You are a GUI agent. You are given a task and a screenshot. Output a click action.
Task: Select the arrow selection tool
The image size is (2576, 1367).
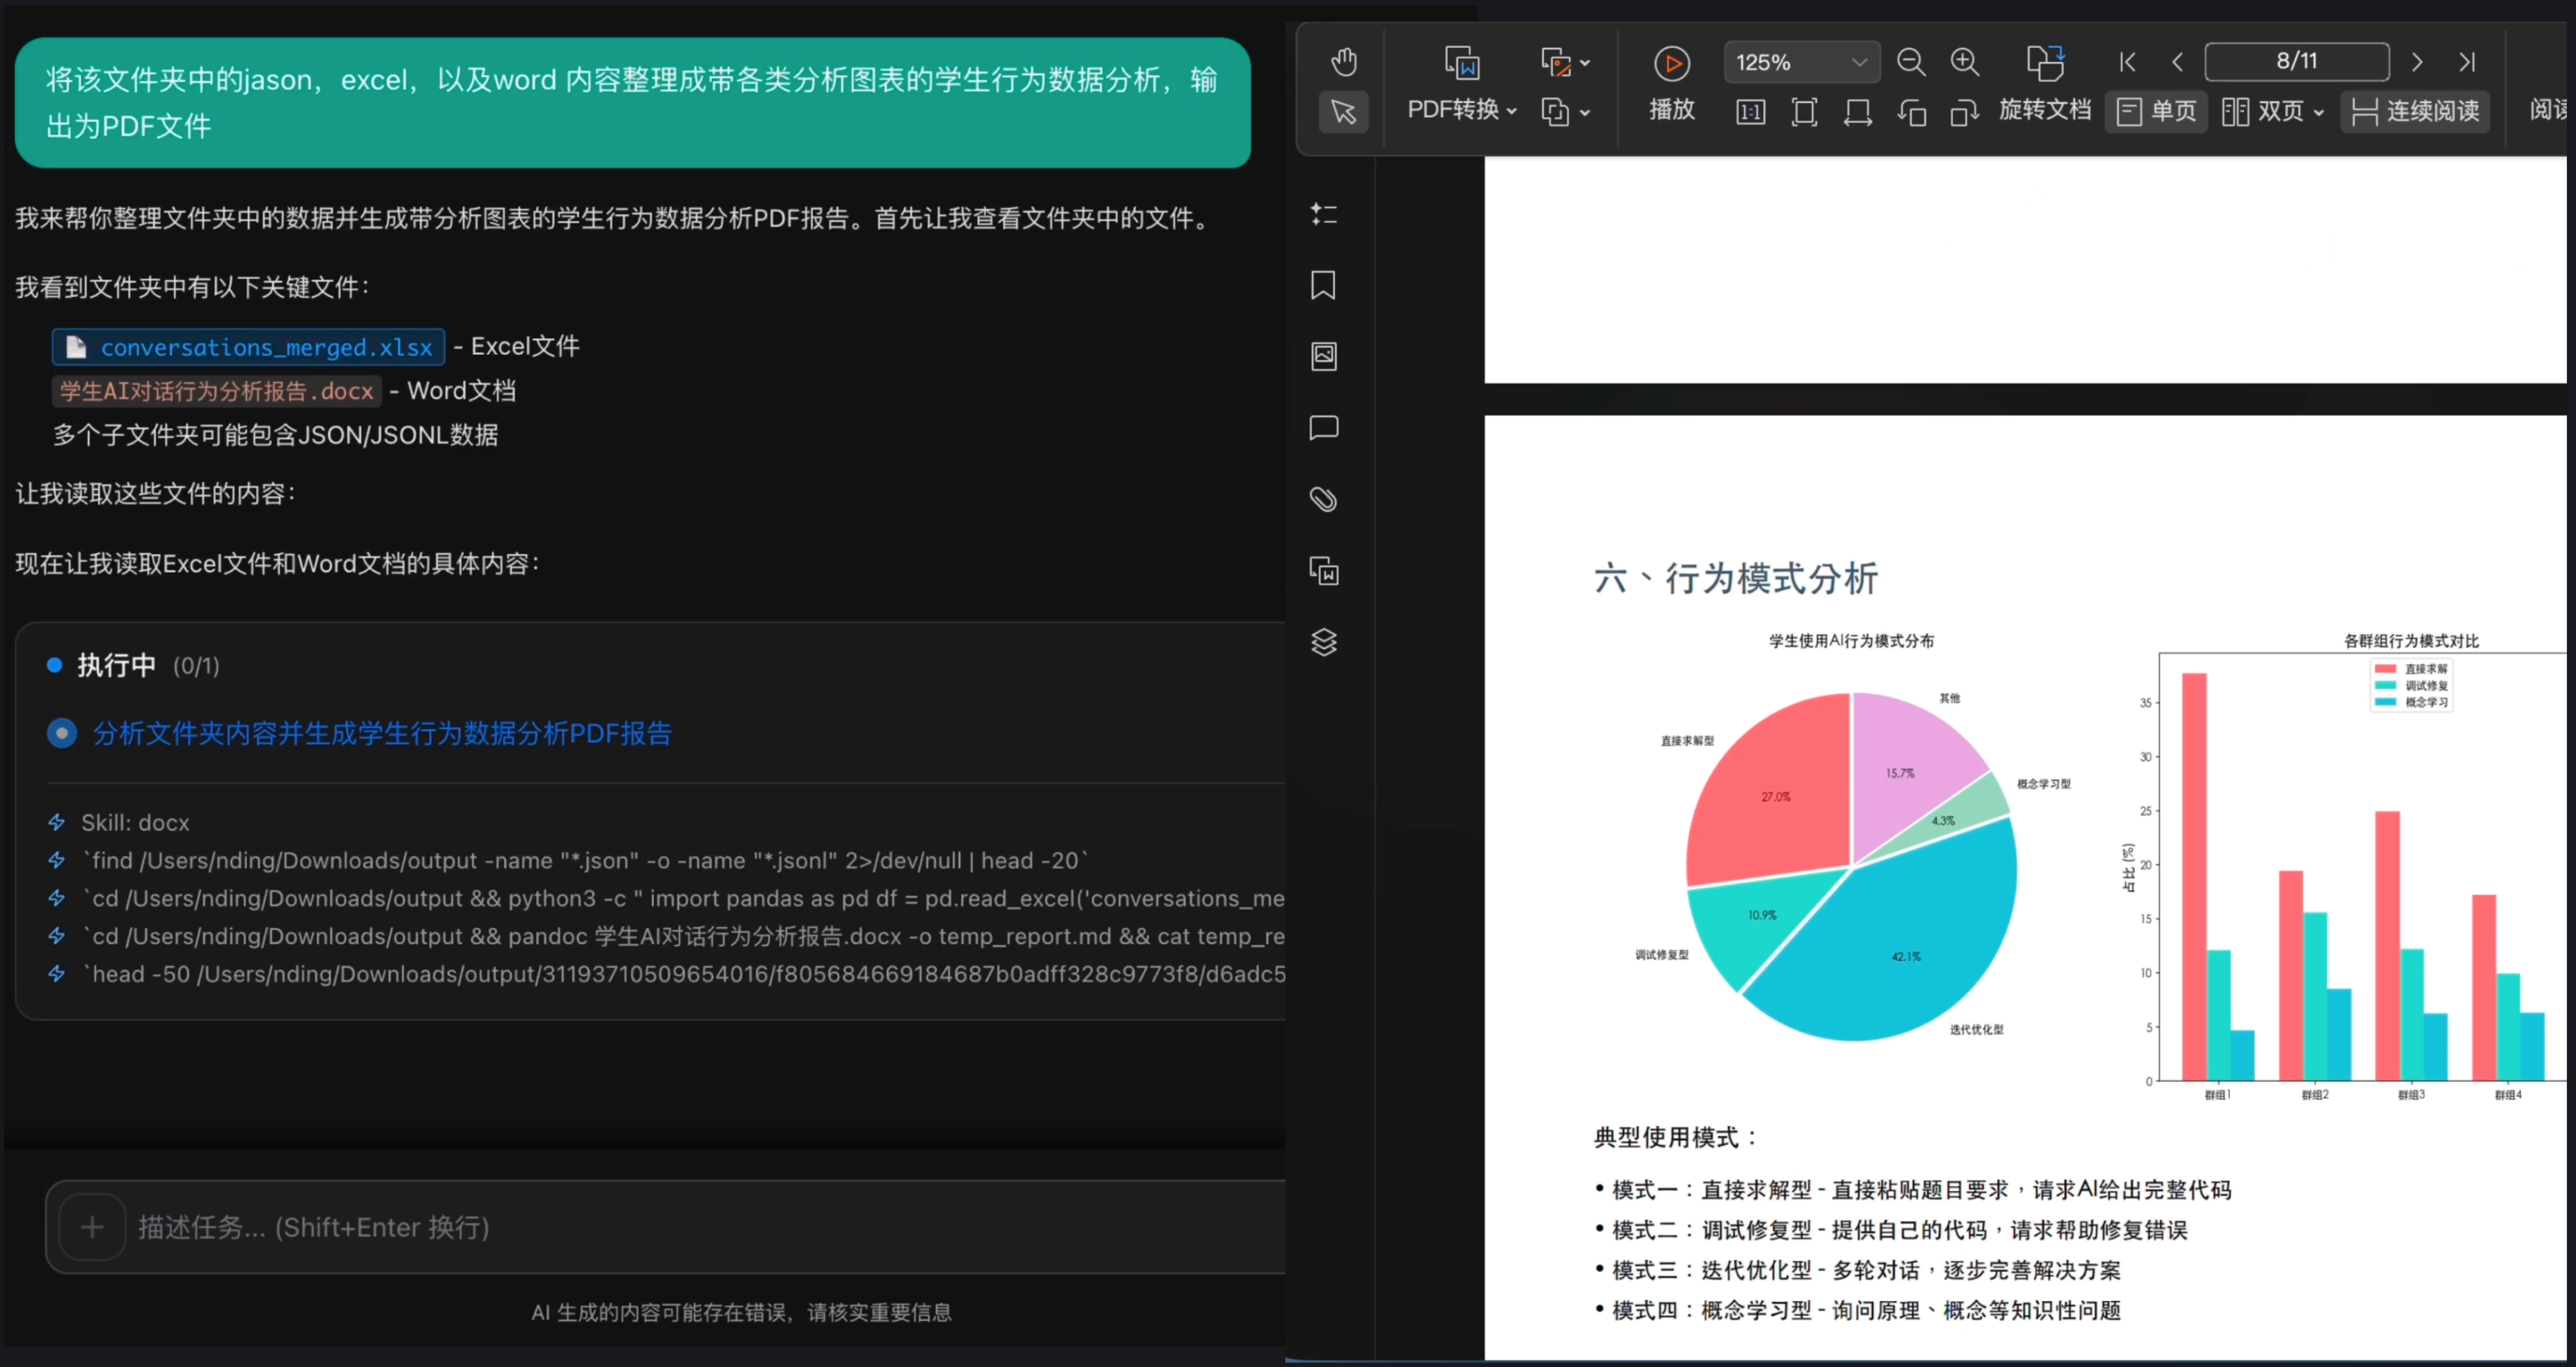point(1343,112)
